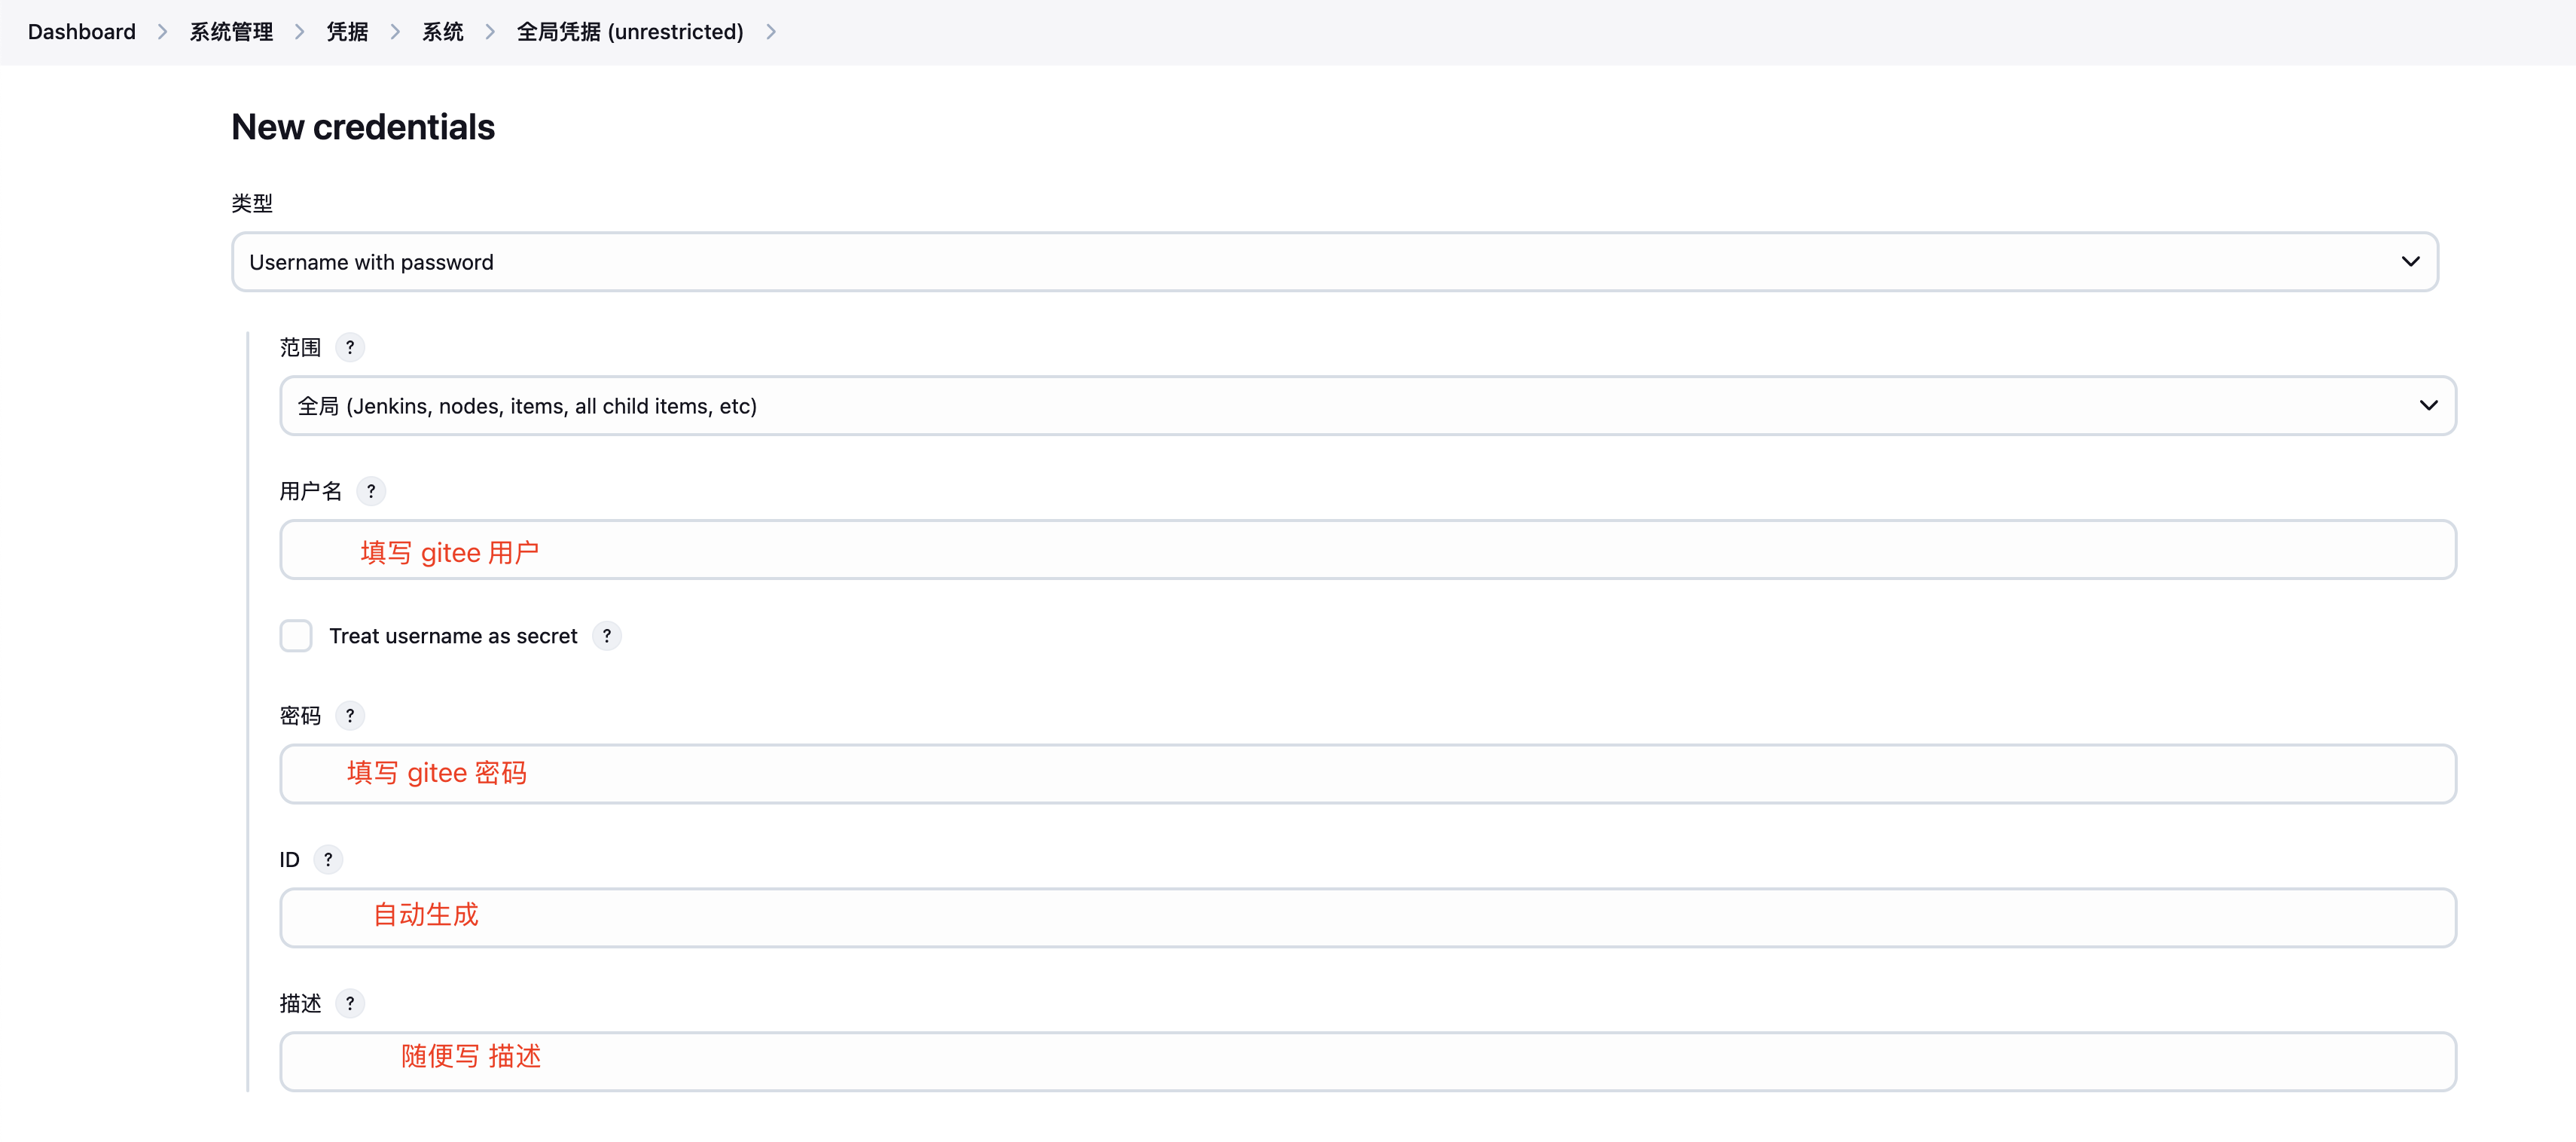This screenshot has height=1142, width=2576.
Task: Open help icon next to ID
Action: point(328,860)
